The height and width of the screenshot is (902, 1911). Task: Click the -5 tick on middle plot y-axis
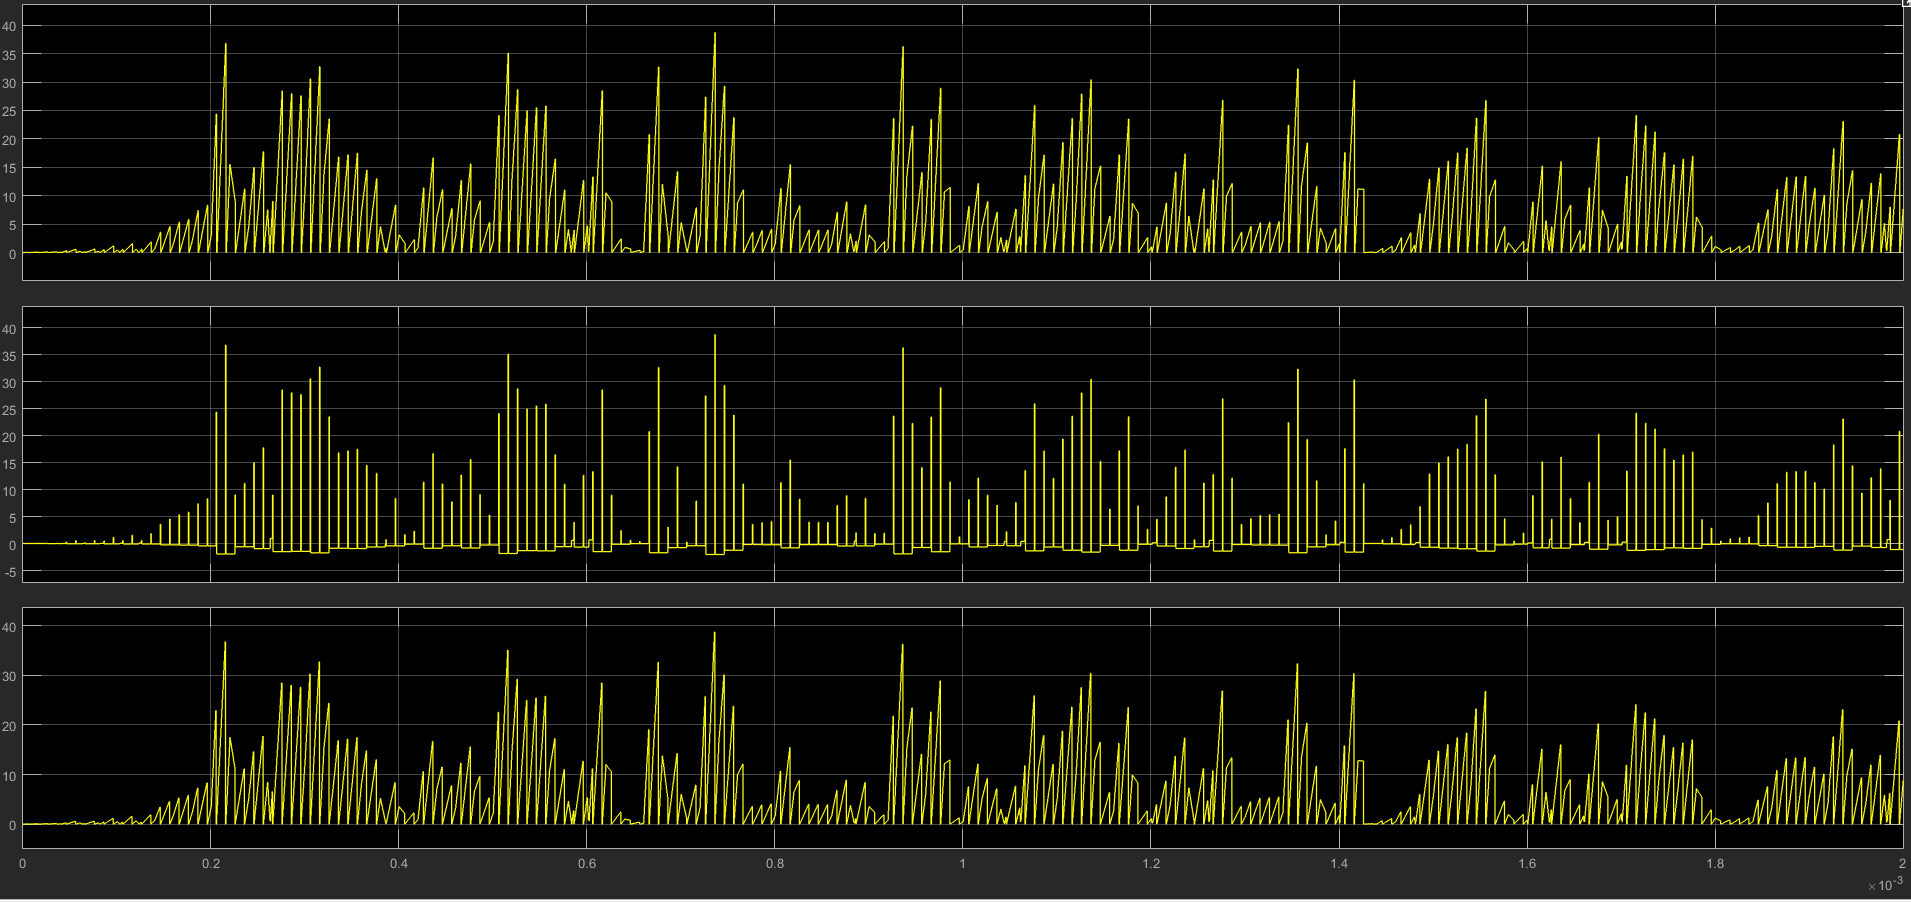click(x=9, y=572)
